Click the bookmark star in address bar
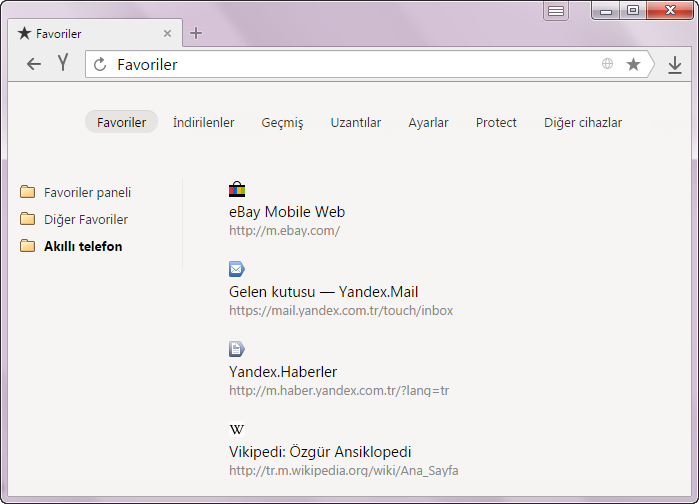The image size is (699, 504). (633, 64)
